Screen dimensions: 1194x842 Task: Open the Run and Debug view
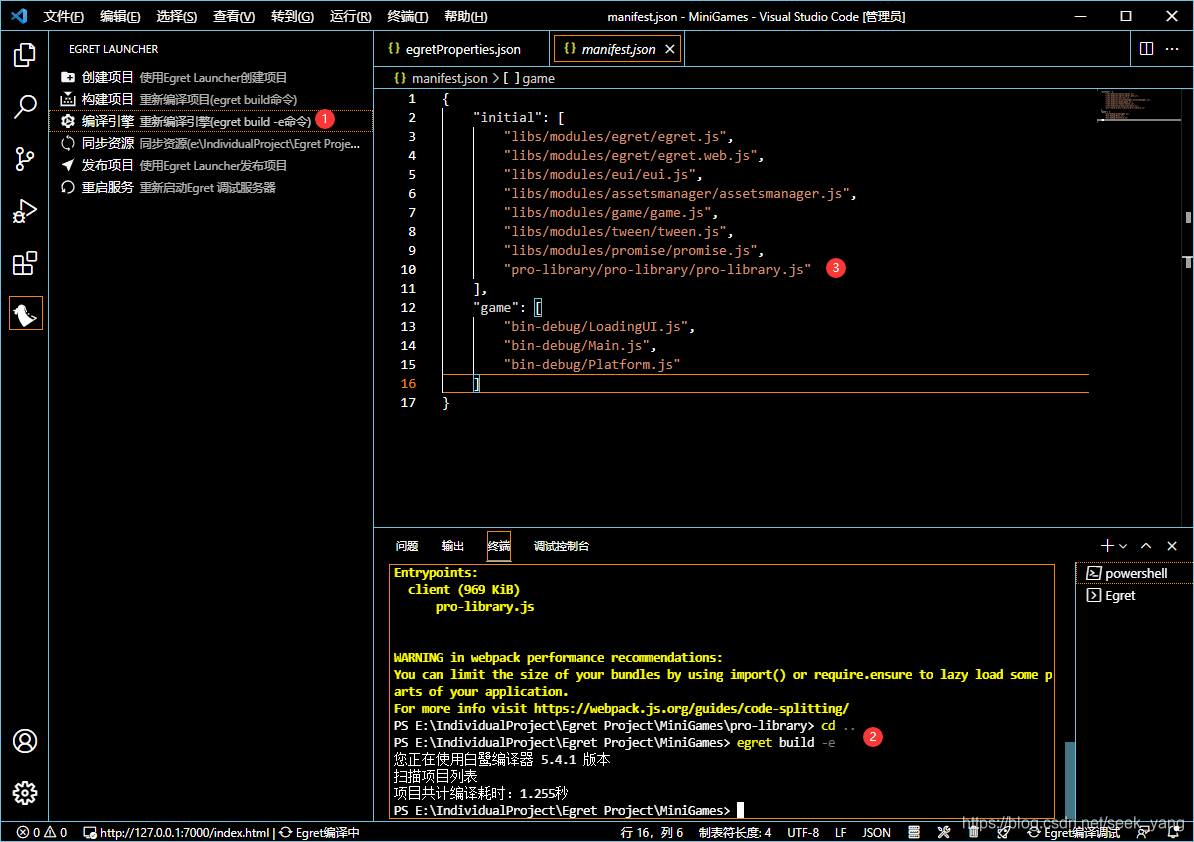(24, 211)
